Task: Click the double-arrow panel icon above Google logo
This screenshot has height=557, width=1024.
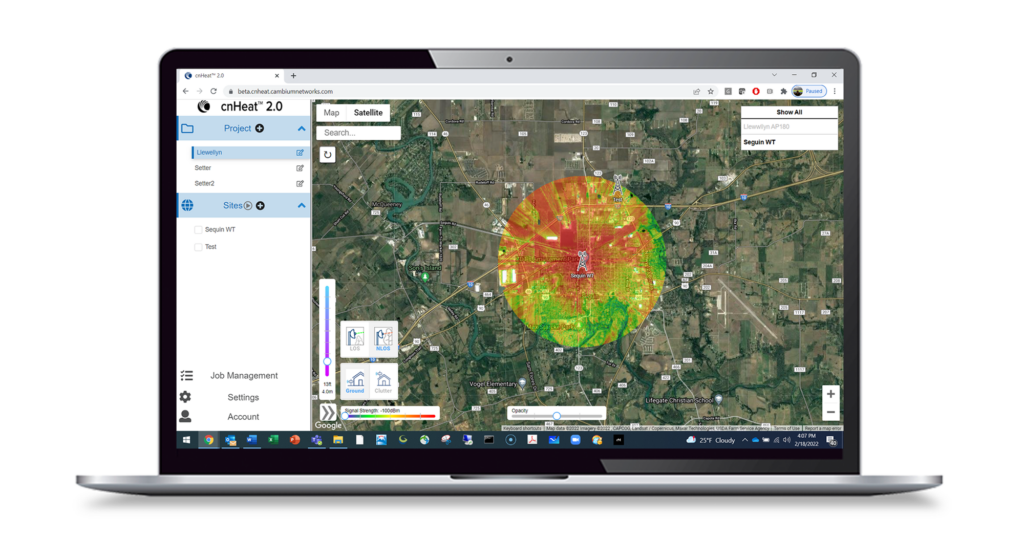Action: point(328,412)
